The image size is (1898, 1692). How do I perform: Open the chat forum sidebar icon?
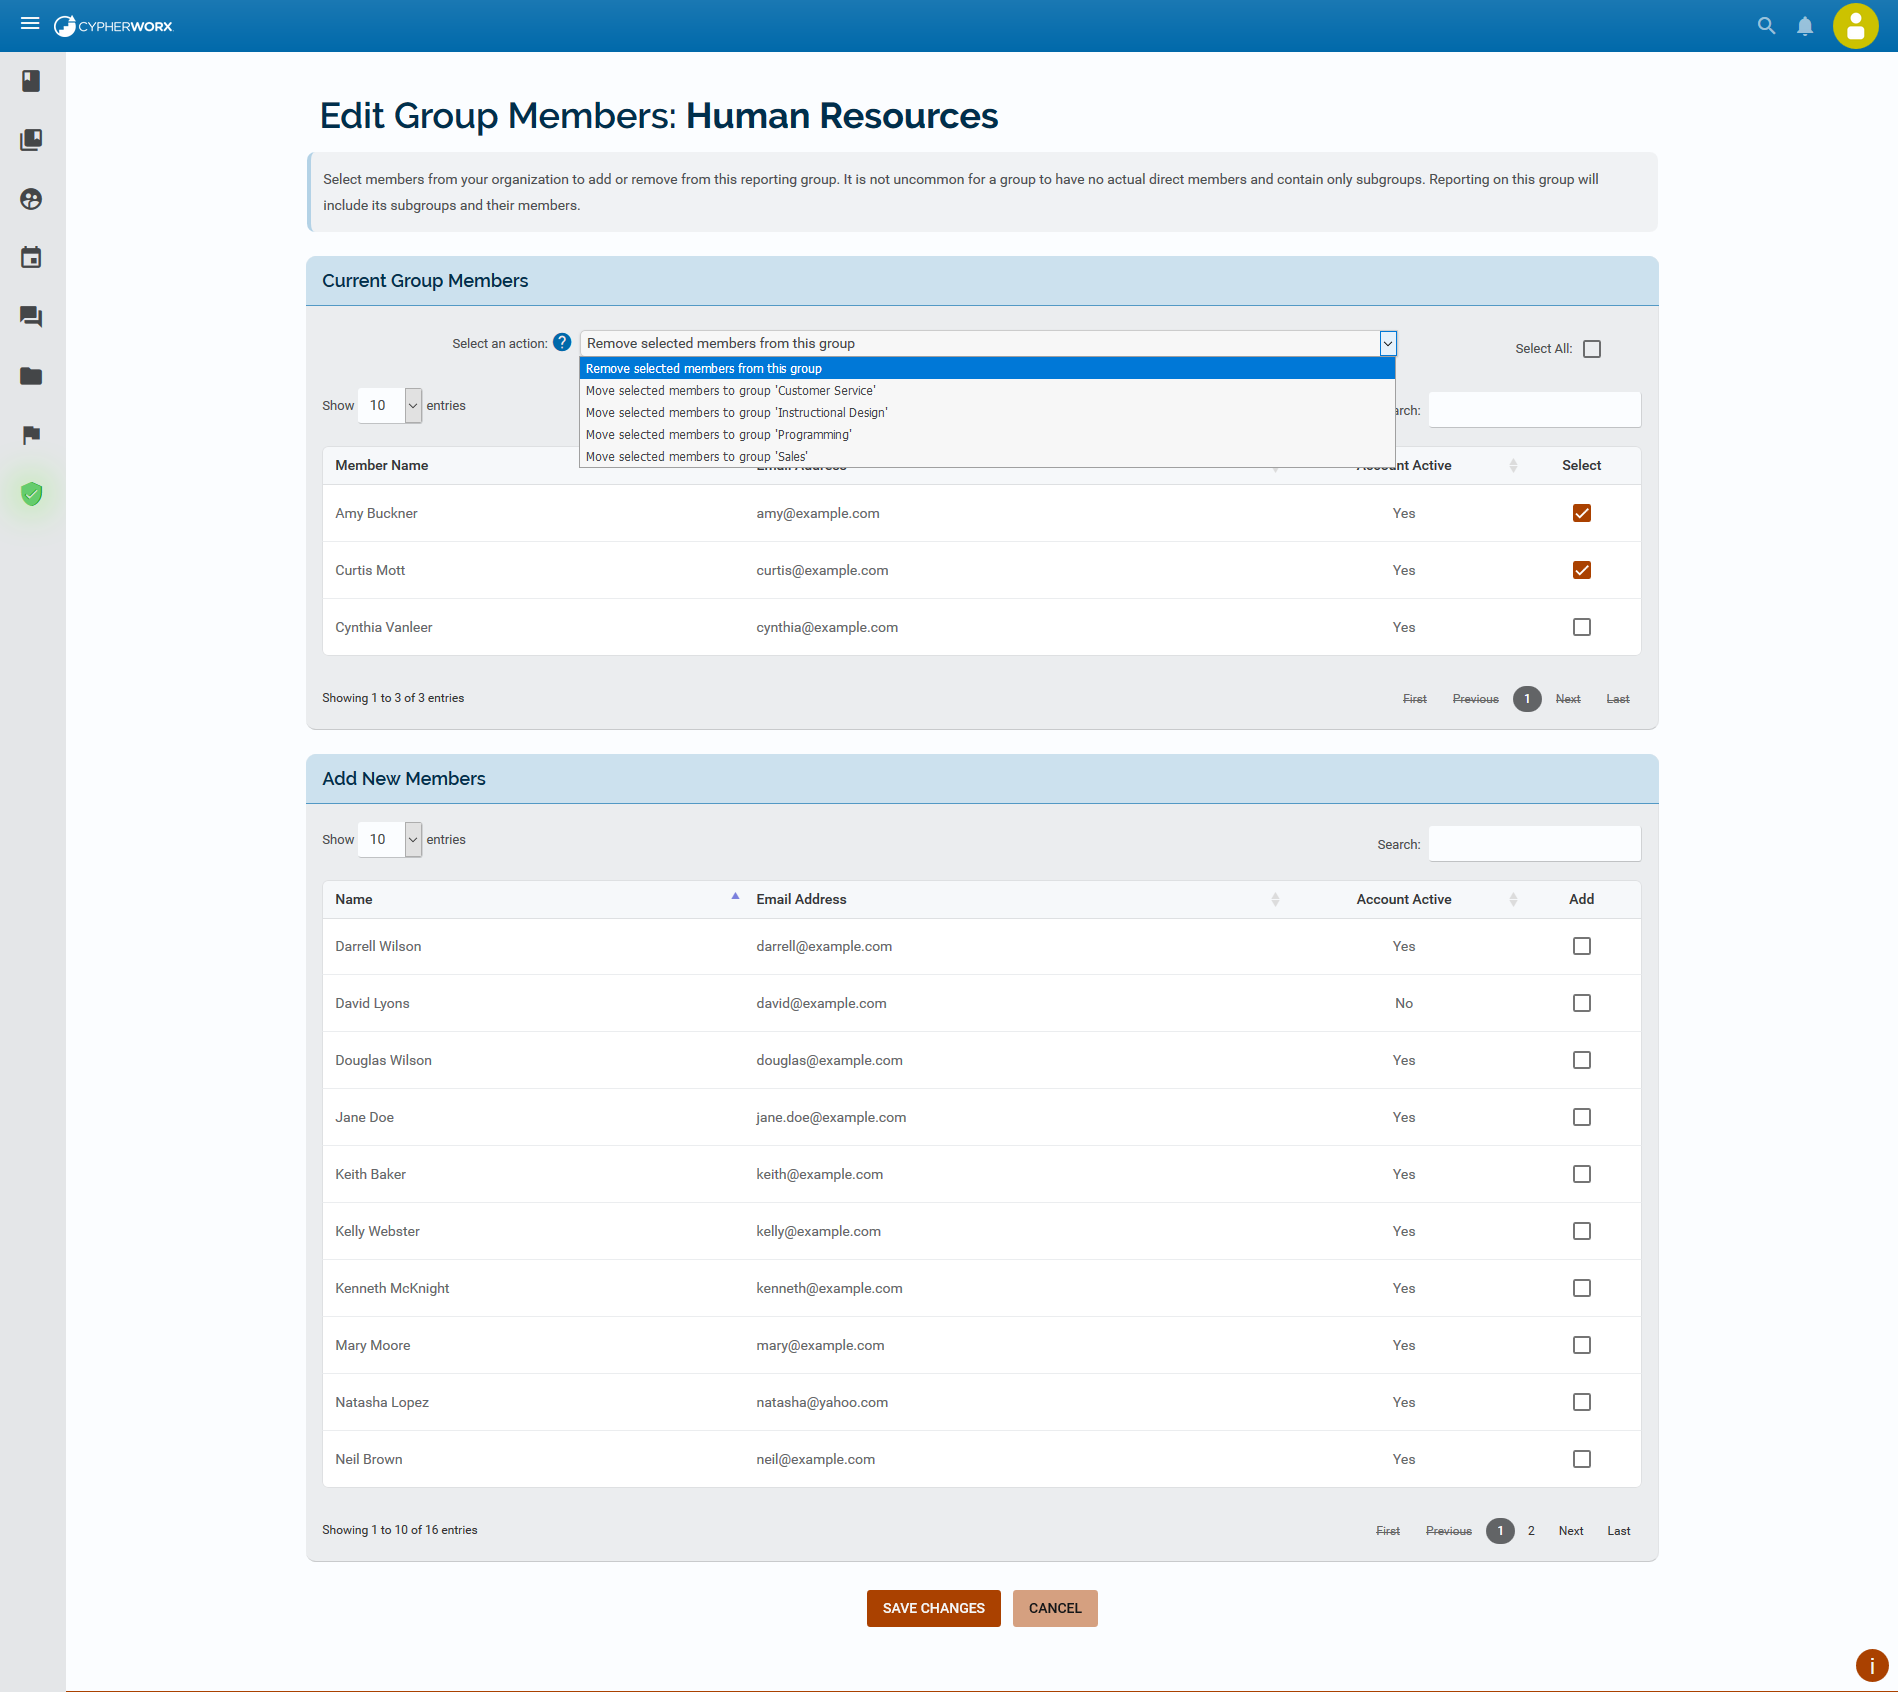(x=31, y=317)
